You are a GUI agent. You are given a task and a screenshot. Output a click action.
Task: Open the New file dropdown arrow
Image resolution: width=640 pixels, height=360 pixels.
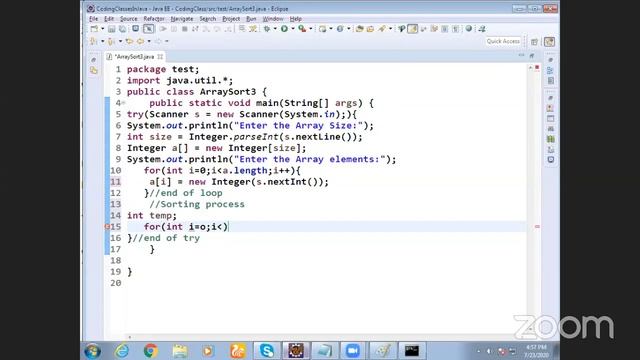coord(102,29)
